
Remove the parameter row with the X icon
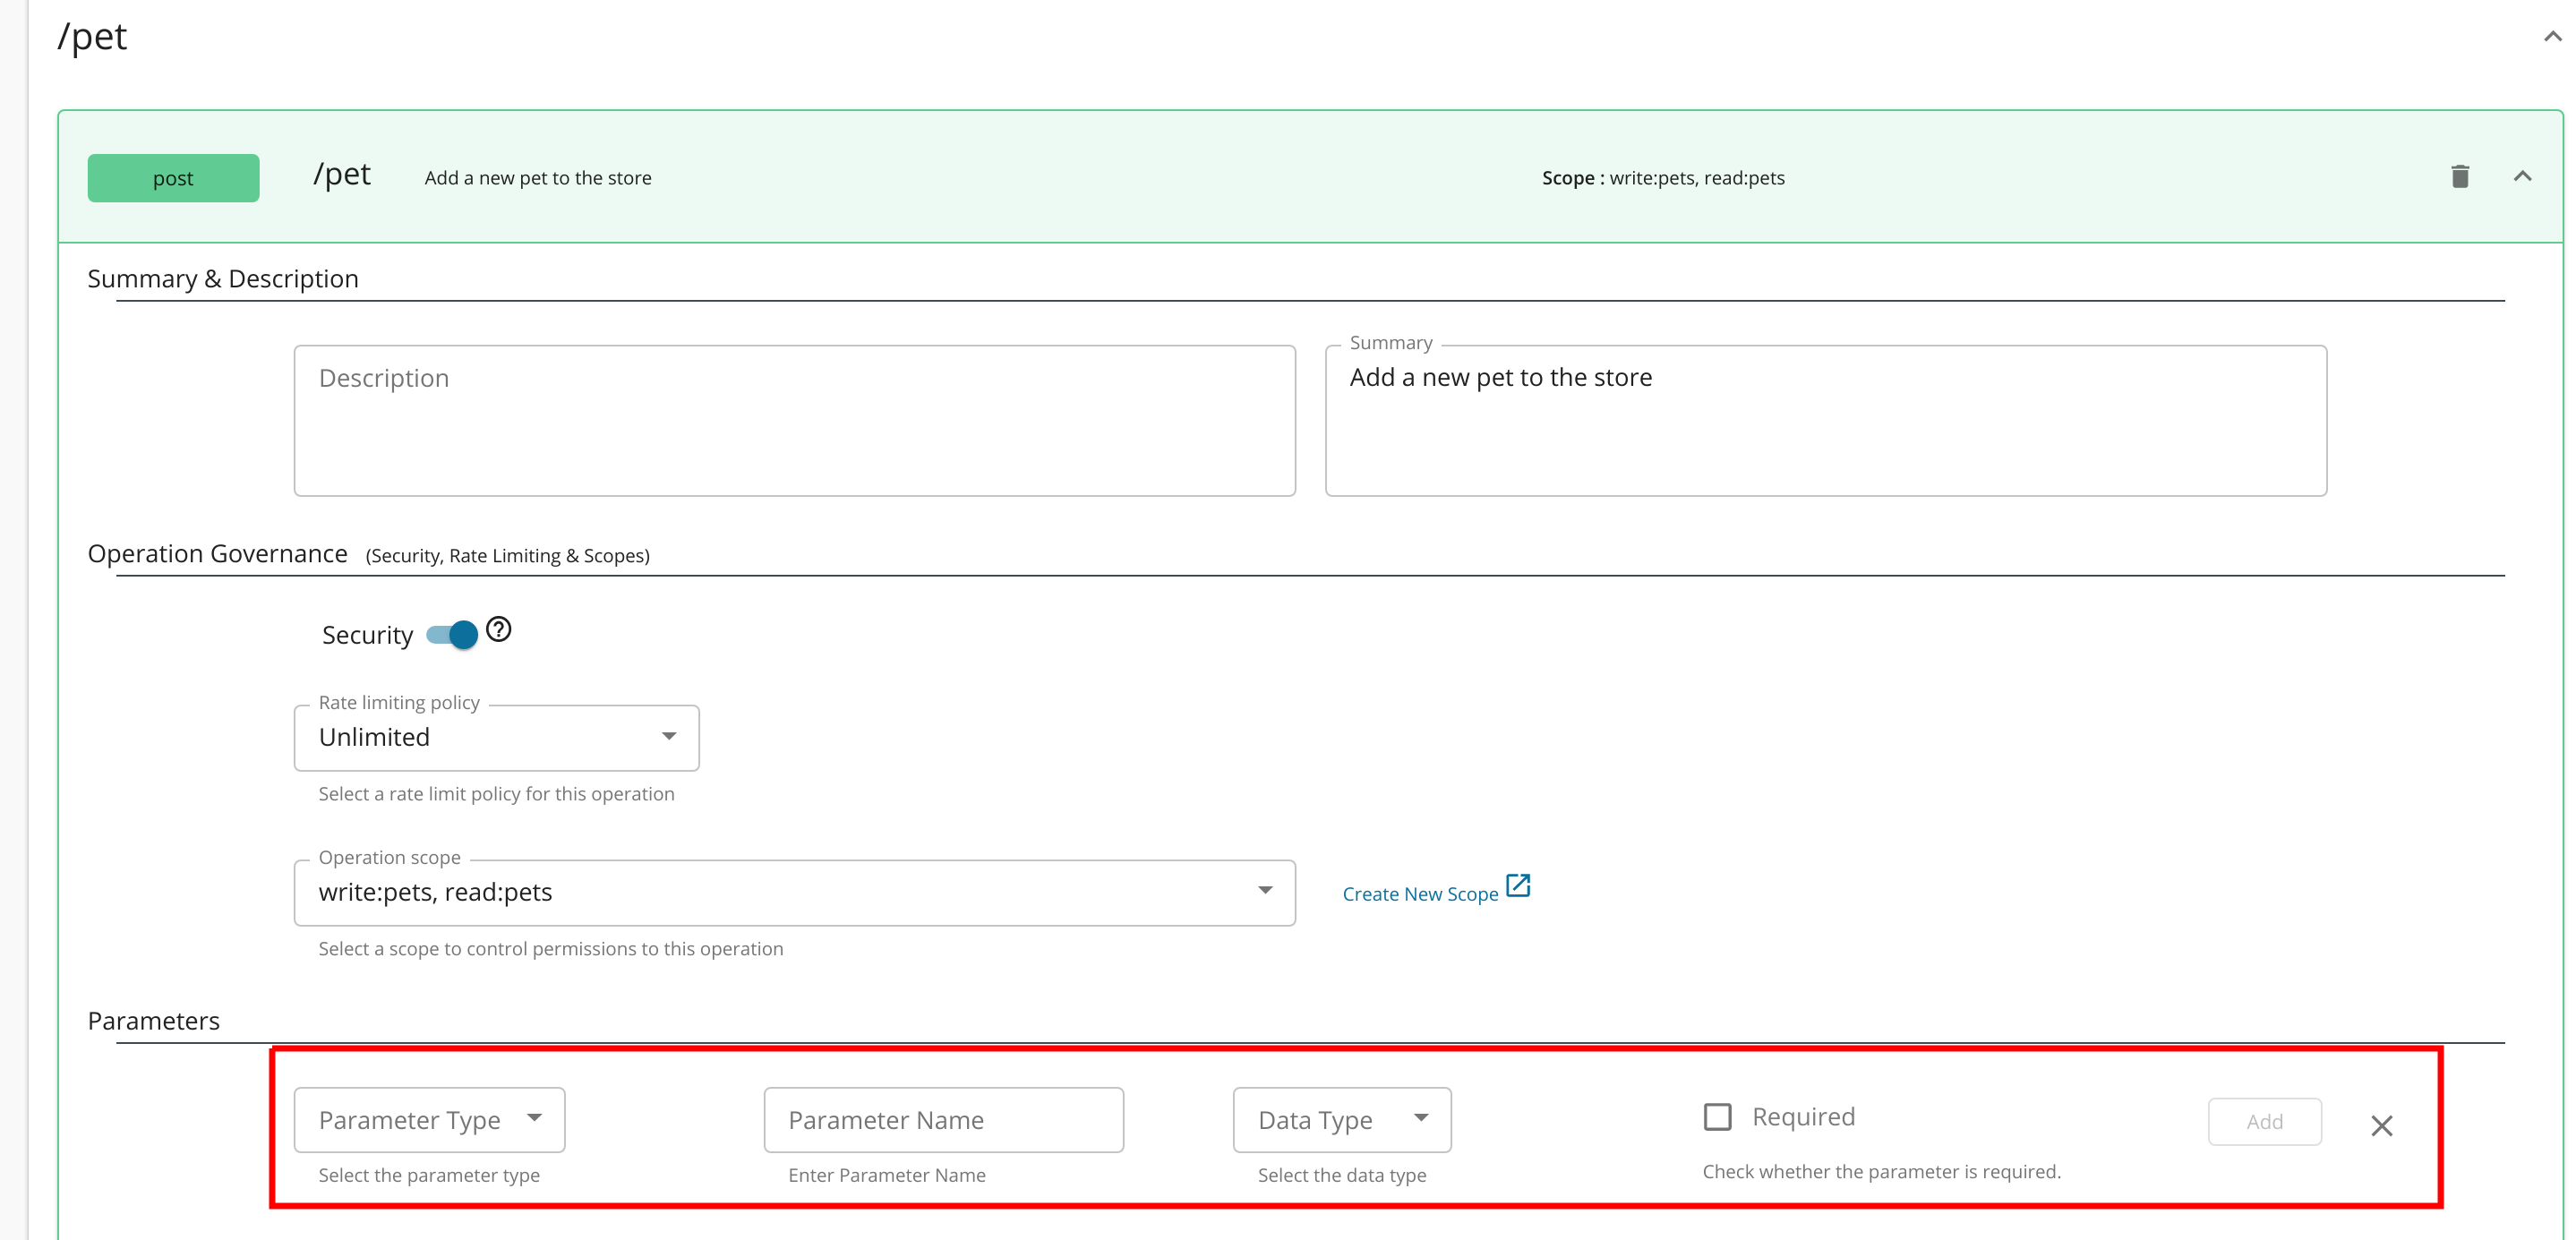(2381, 1126)
